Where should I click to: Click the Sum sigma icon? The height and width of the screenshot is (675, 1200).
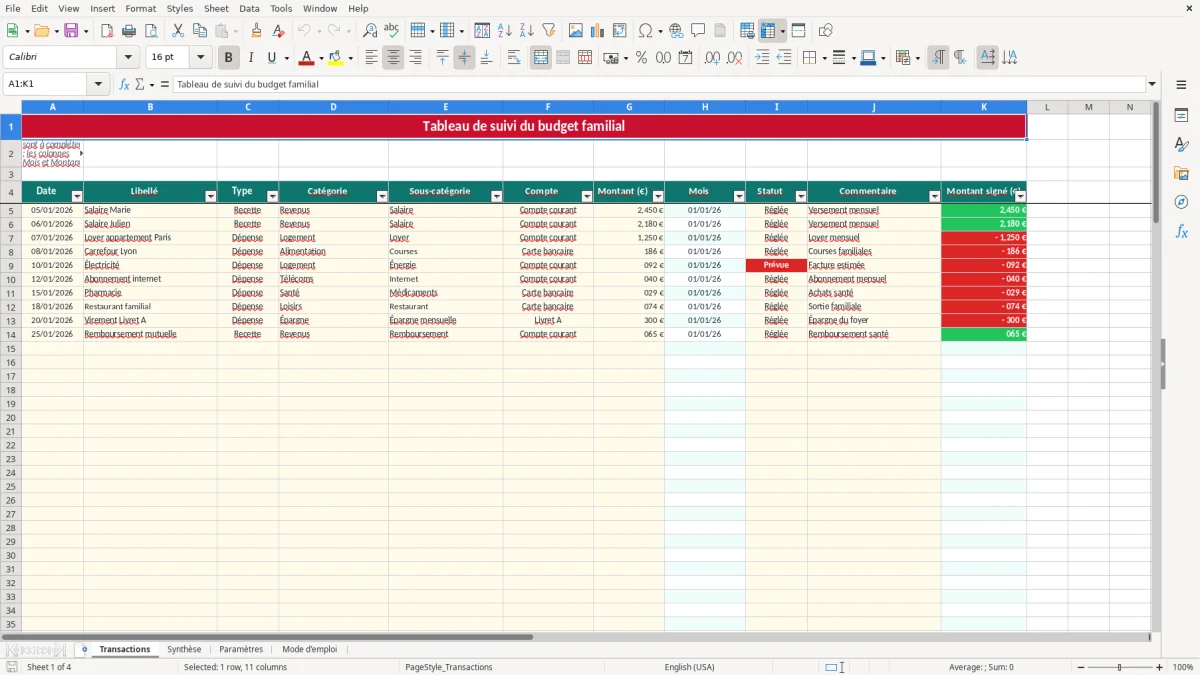coord(140,85)
